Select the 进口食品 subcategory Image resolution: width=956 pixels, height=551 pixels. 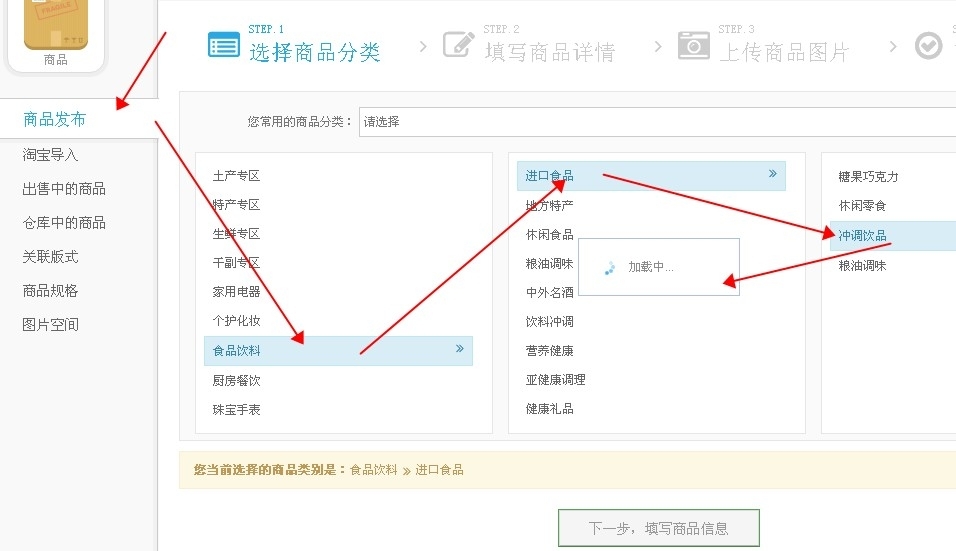pos(651,176)
